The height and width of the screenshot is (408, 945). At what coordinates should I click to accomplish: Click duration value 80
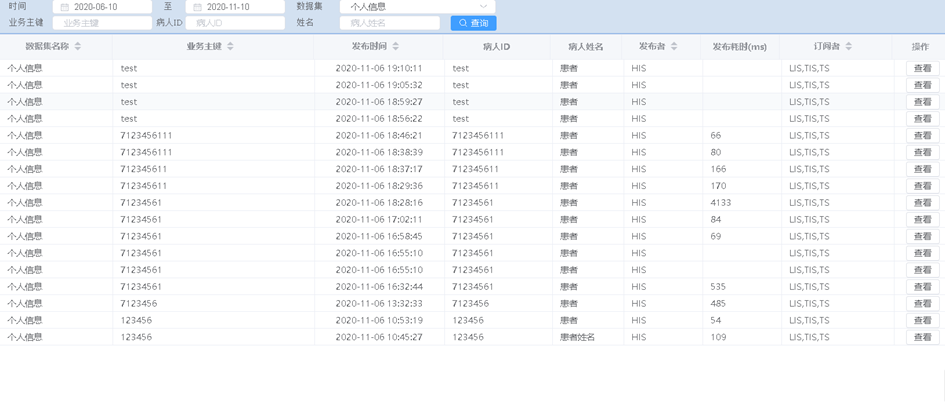point(716,152)
